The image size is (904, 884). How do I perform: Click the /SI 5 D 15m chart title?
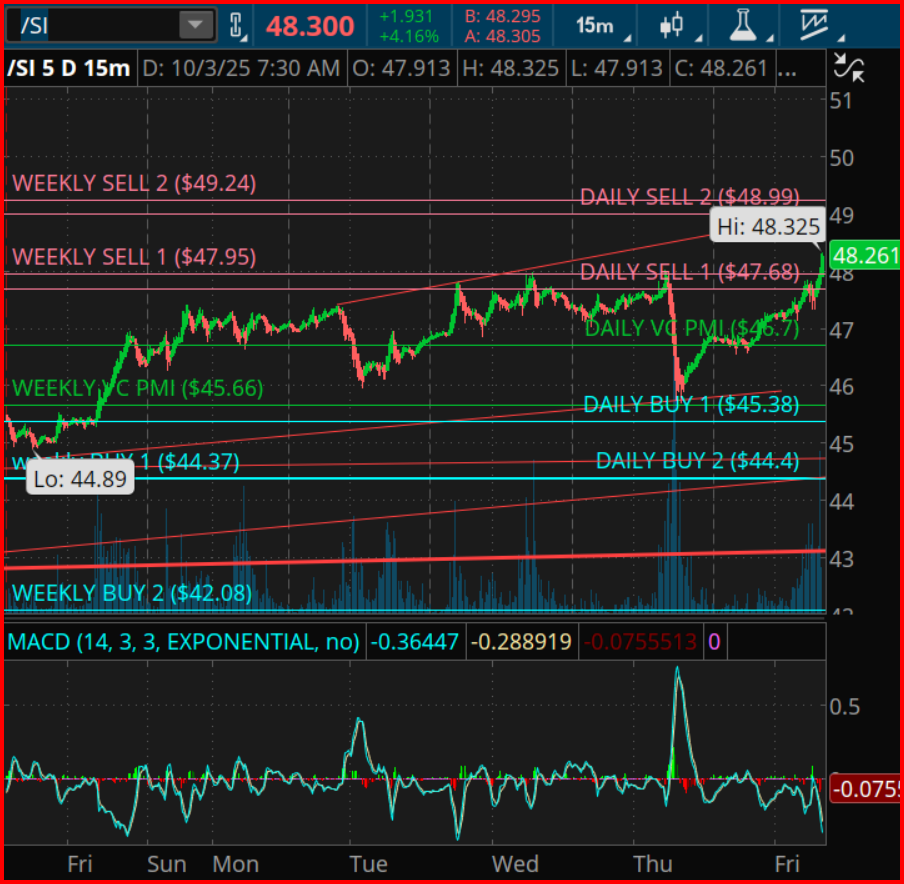coord(69,69)
